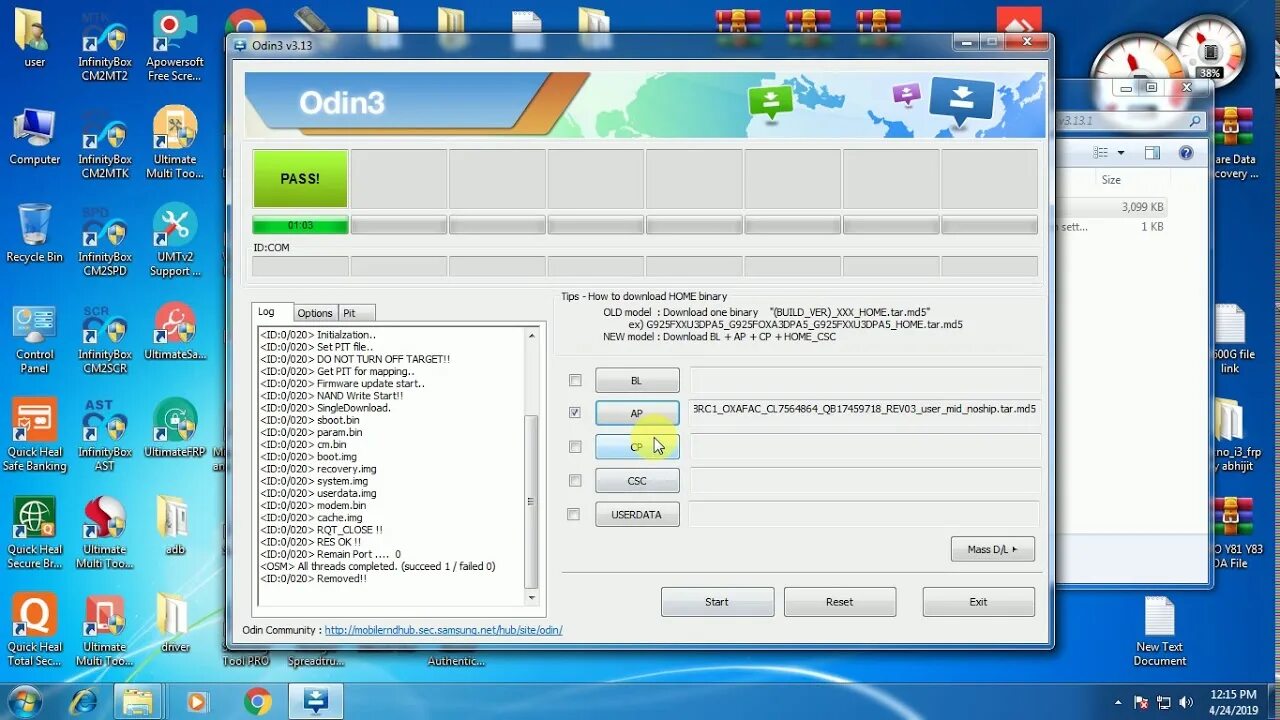Click the Size column header in Explorer
The image size is (1280, 720).
1111,180
